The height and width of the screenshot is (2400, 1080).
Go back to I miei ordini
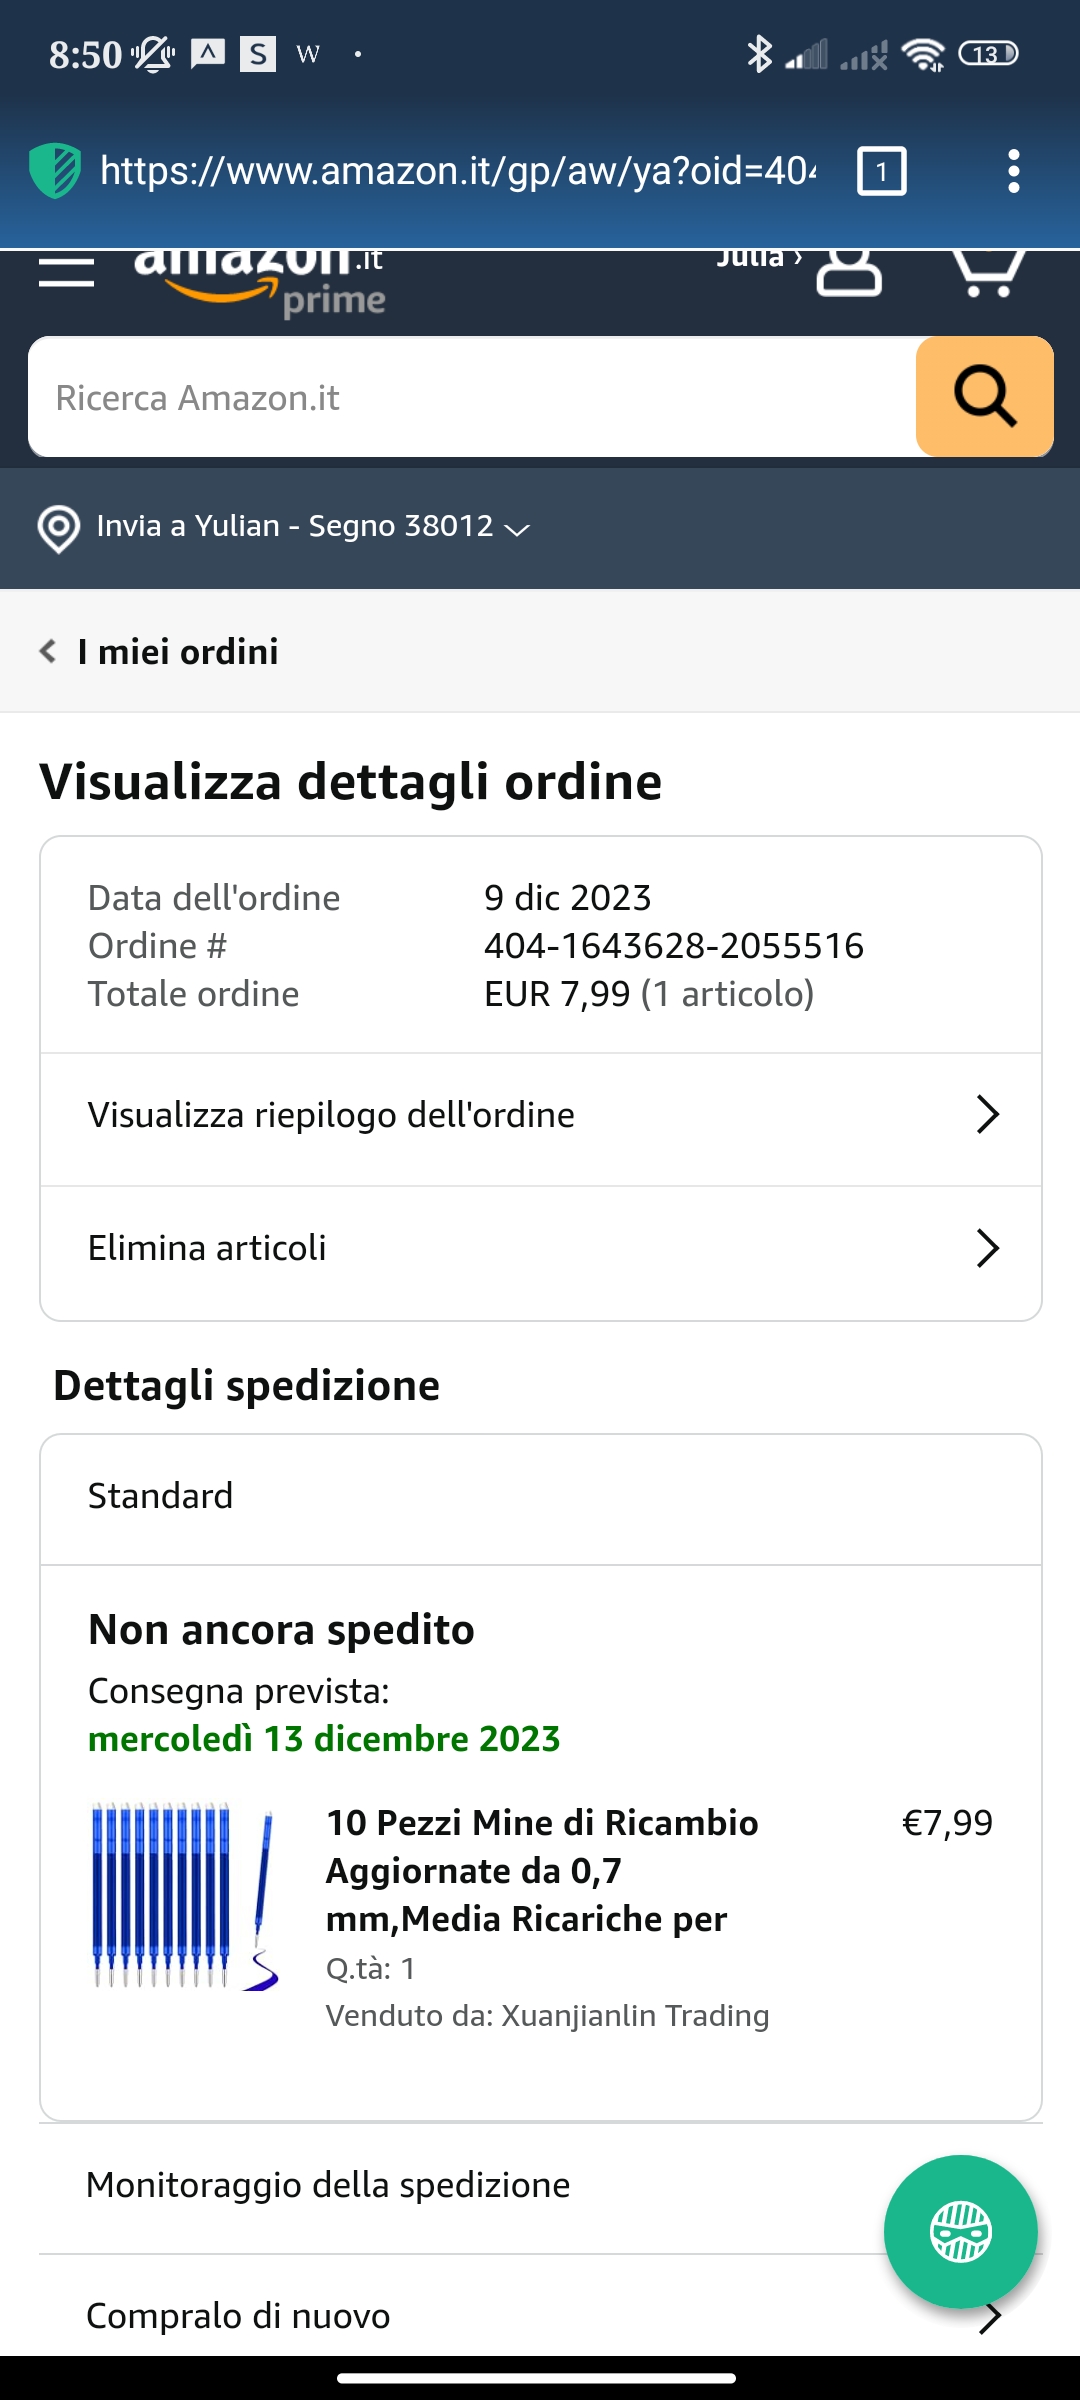click(x=159, y=652)
